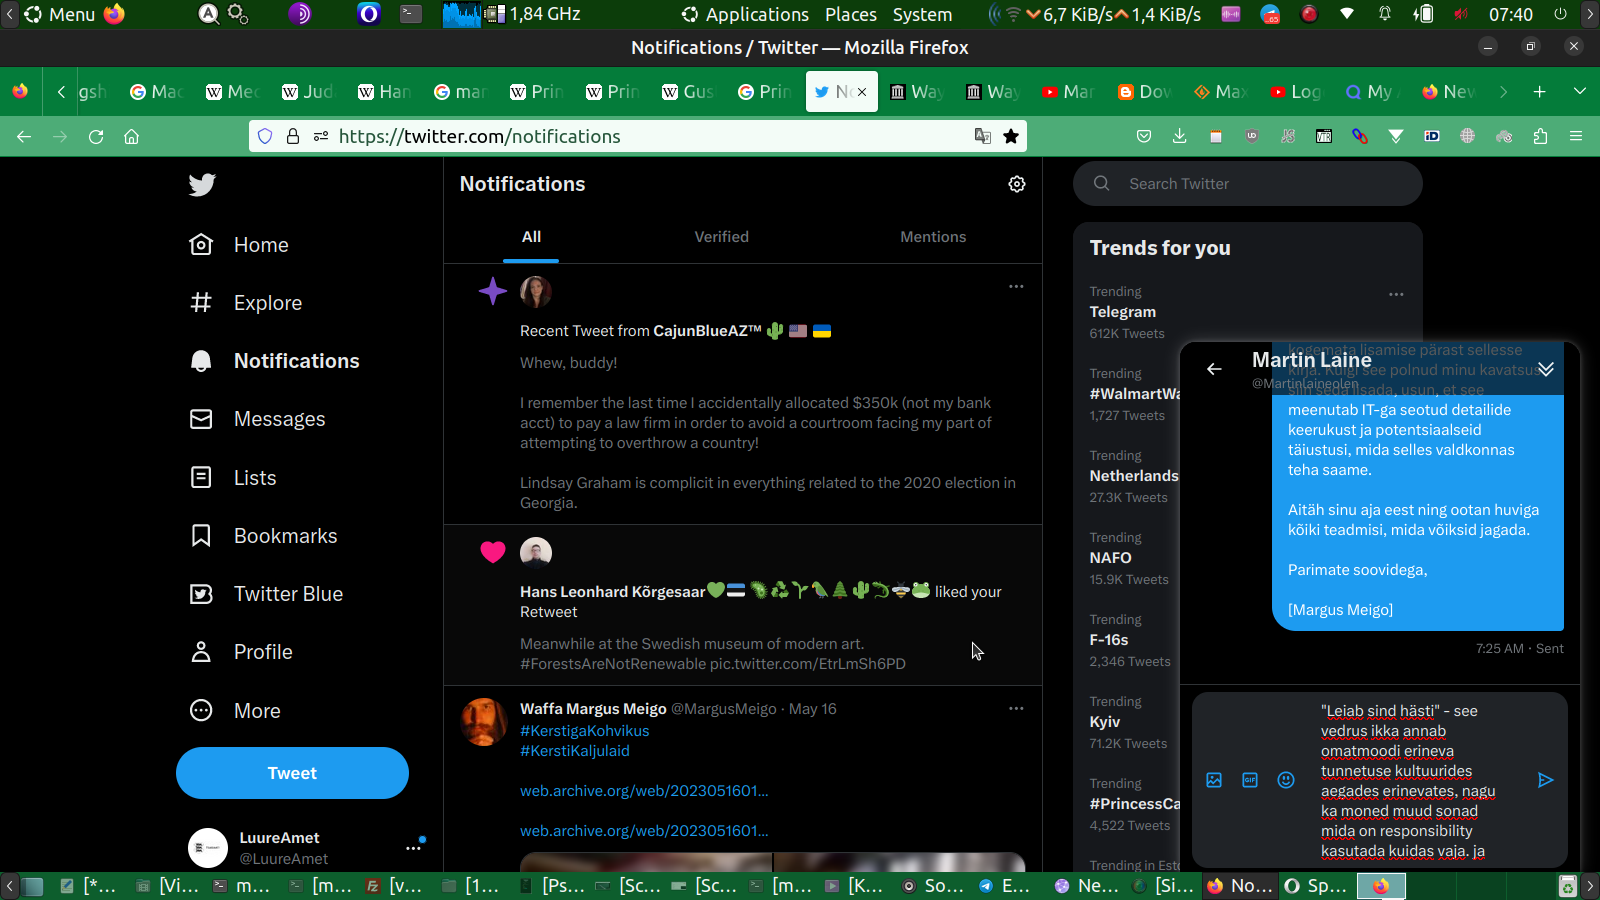Open the first web.archive.org link
Image resolution: width=1600 pixels, height=900 pixels.
(x=644, y=791)
